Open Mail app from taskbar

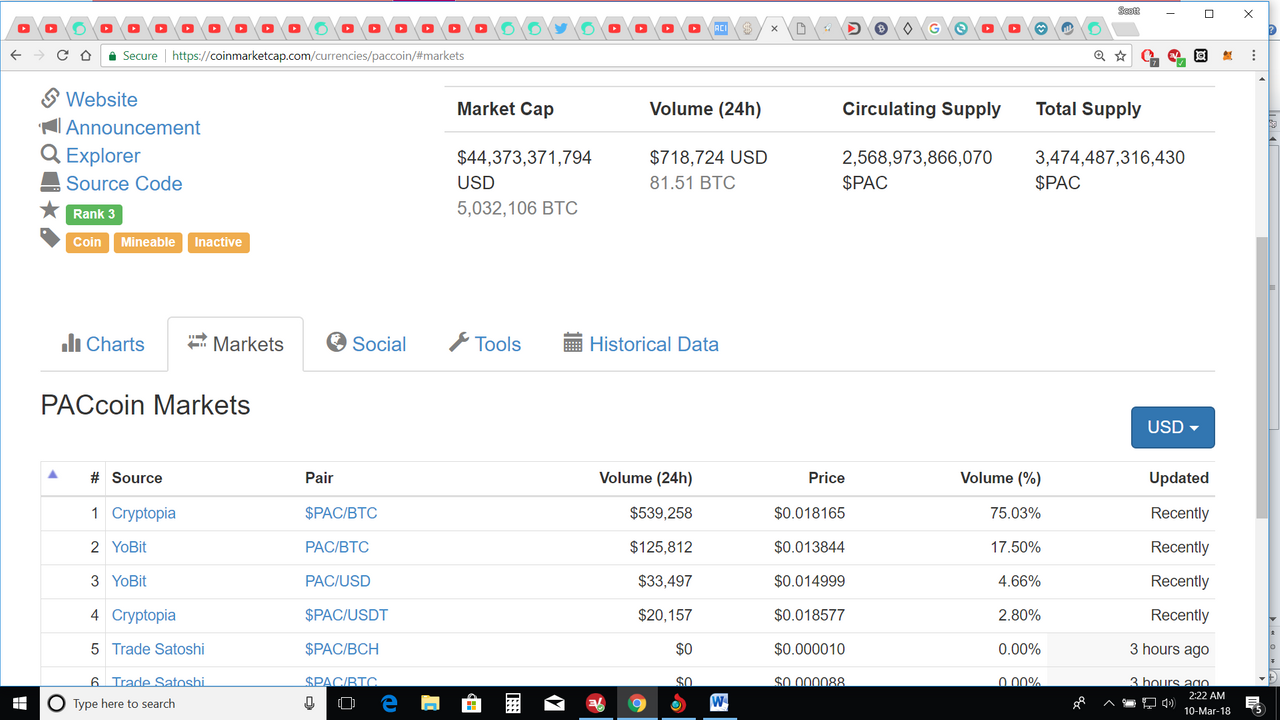[x=554, y=703]
